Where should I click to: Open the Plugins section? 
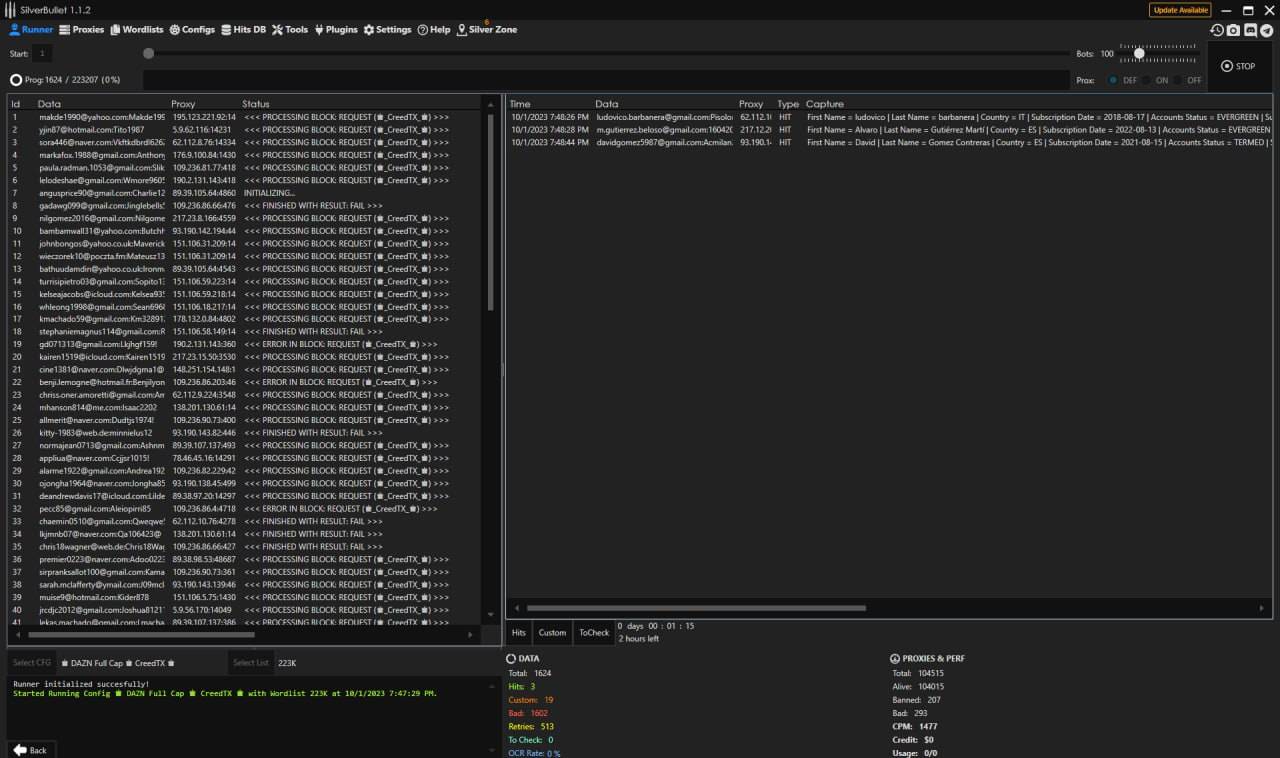[x=335, y=30]
